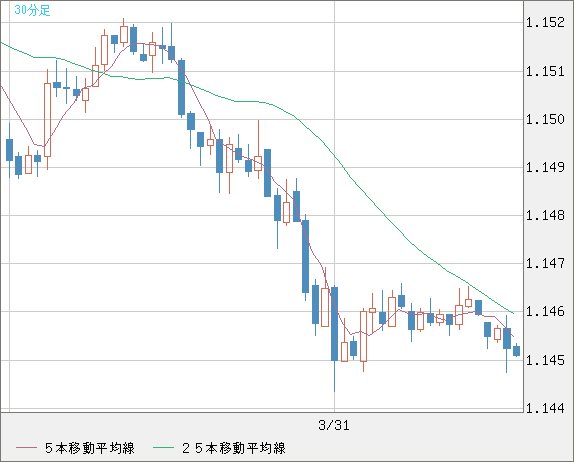Image resolution: width=574 pixels, height=462 pixels.
Task: Click the 1.148 price axis label
Action: click(x=545, y=215)
